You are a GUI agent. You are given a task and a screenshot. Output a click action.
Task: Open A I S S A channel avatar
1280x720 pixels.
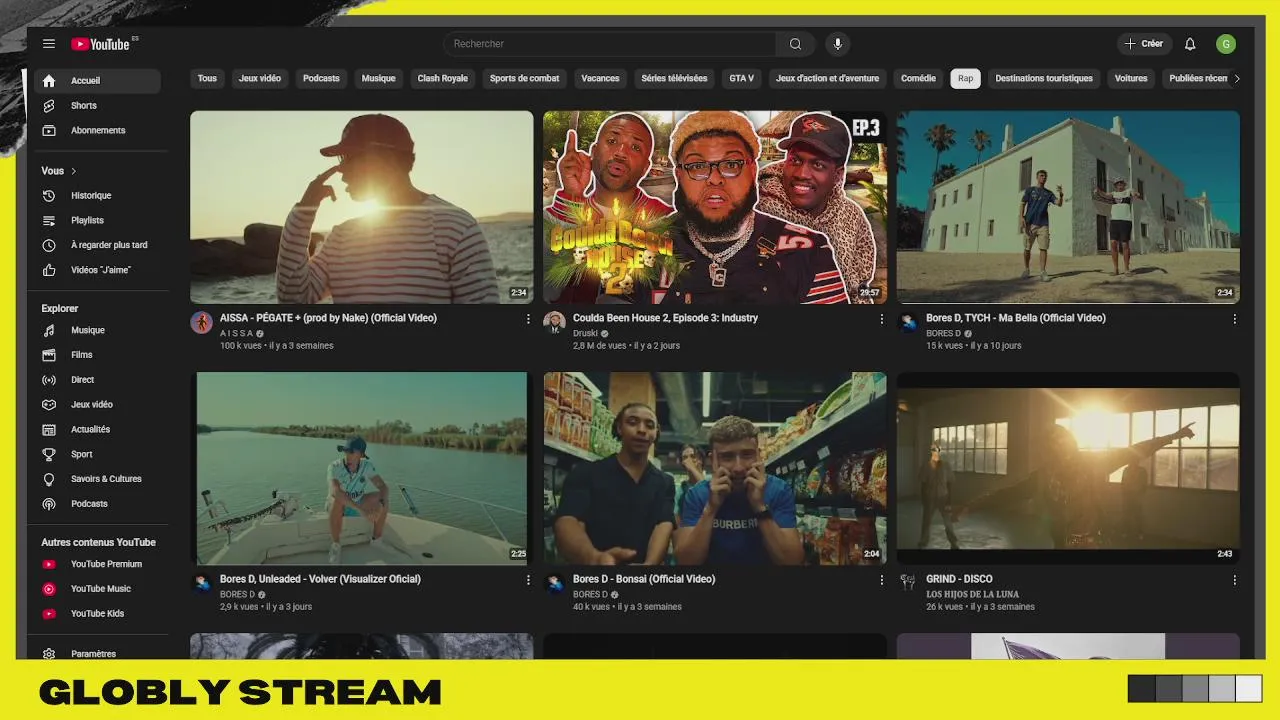click(x=201, y=322)
